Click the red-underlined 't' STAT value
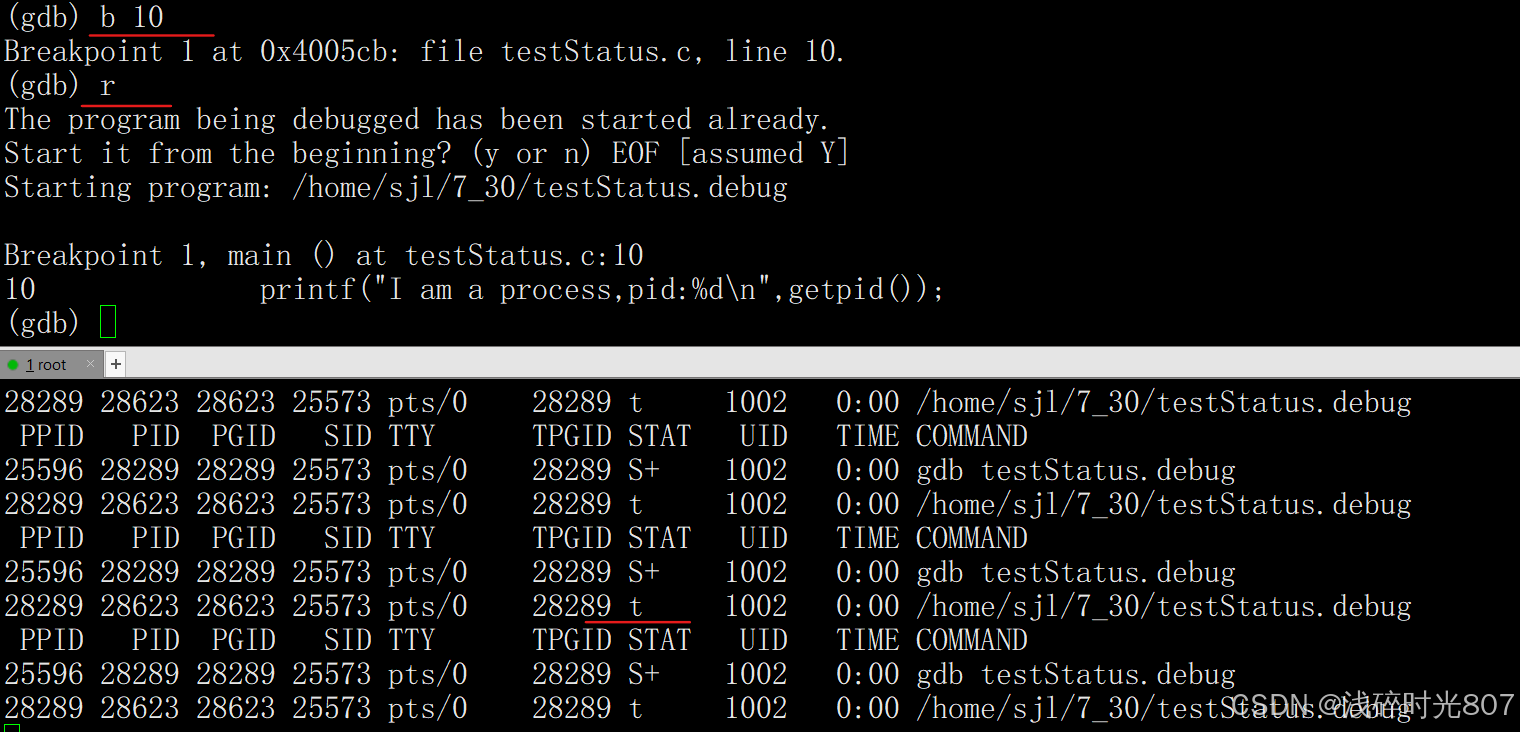Image resolution: width=1520 pixels, height=732 pixels. tap(636, 606)
